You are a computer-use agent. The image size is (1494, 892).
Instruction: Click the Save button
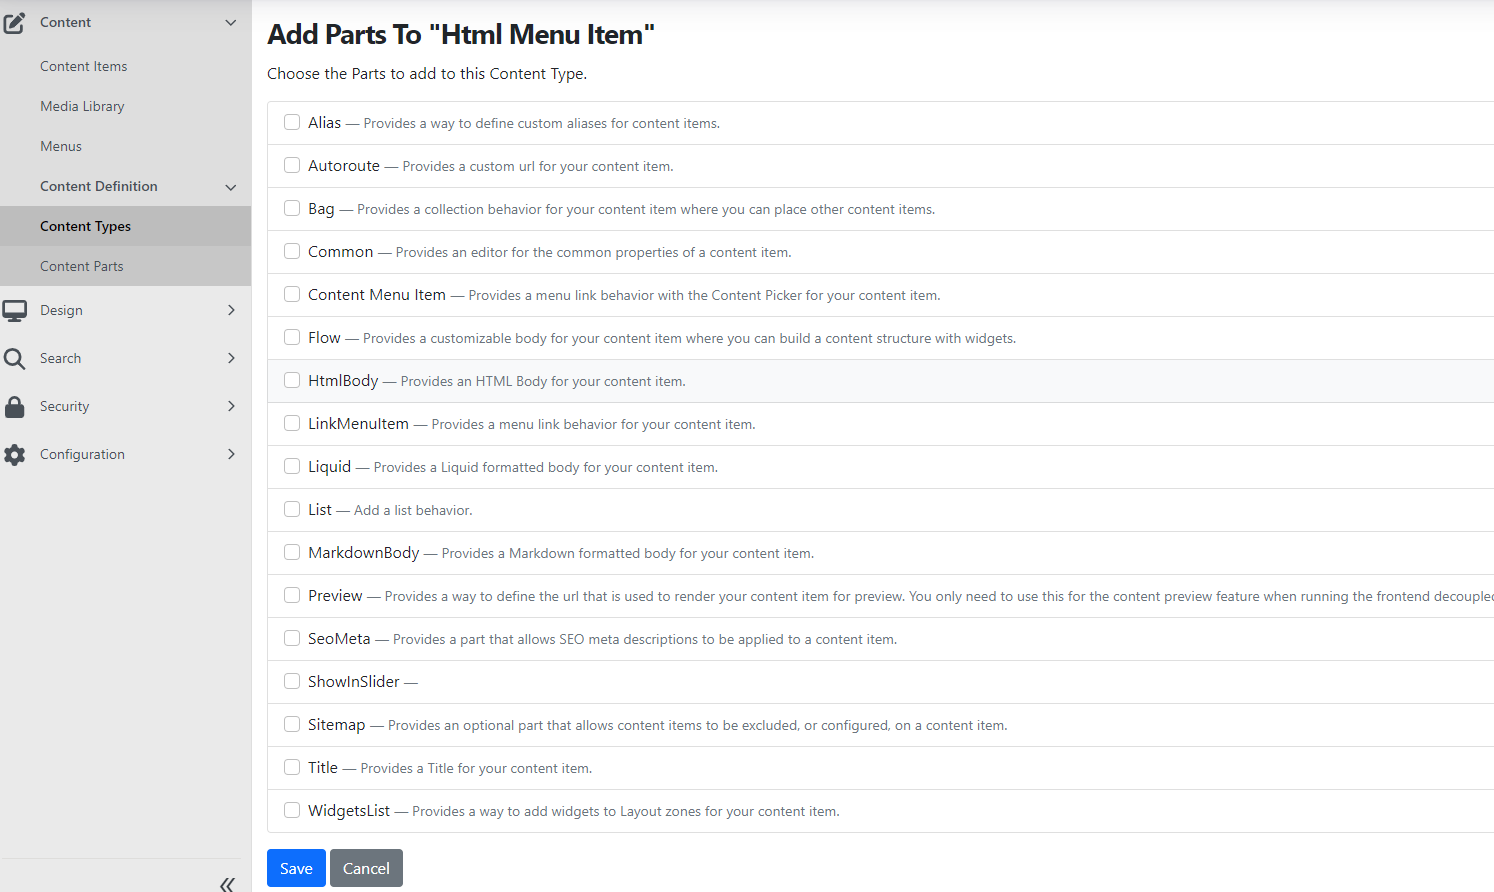tap(296, 868)
